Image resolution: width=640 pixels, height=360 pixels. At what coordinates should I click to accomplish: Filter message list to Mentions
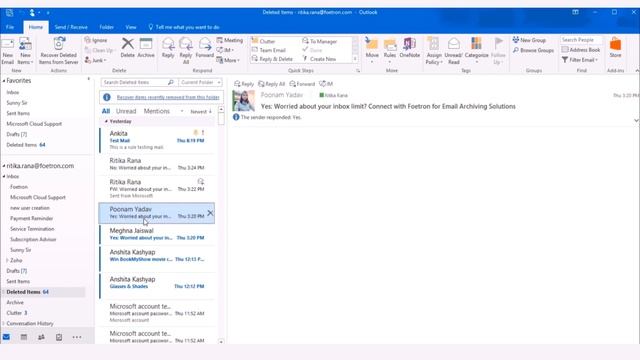tap(156, 111)
